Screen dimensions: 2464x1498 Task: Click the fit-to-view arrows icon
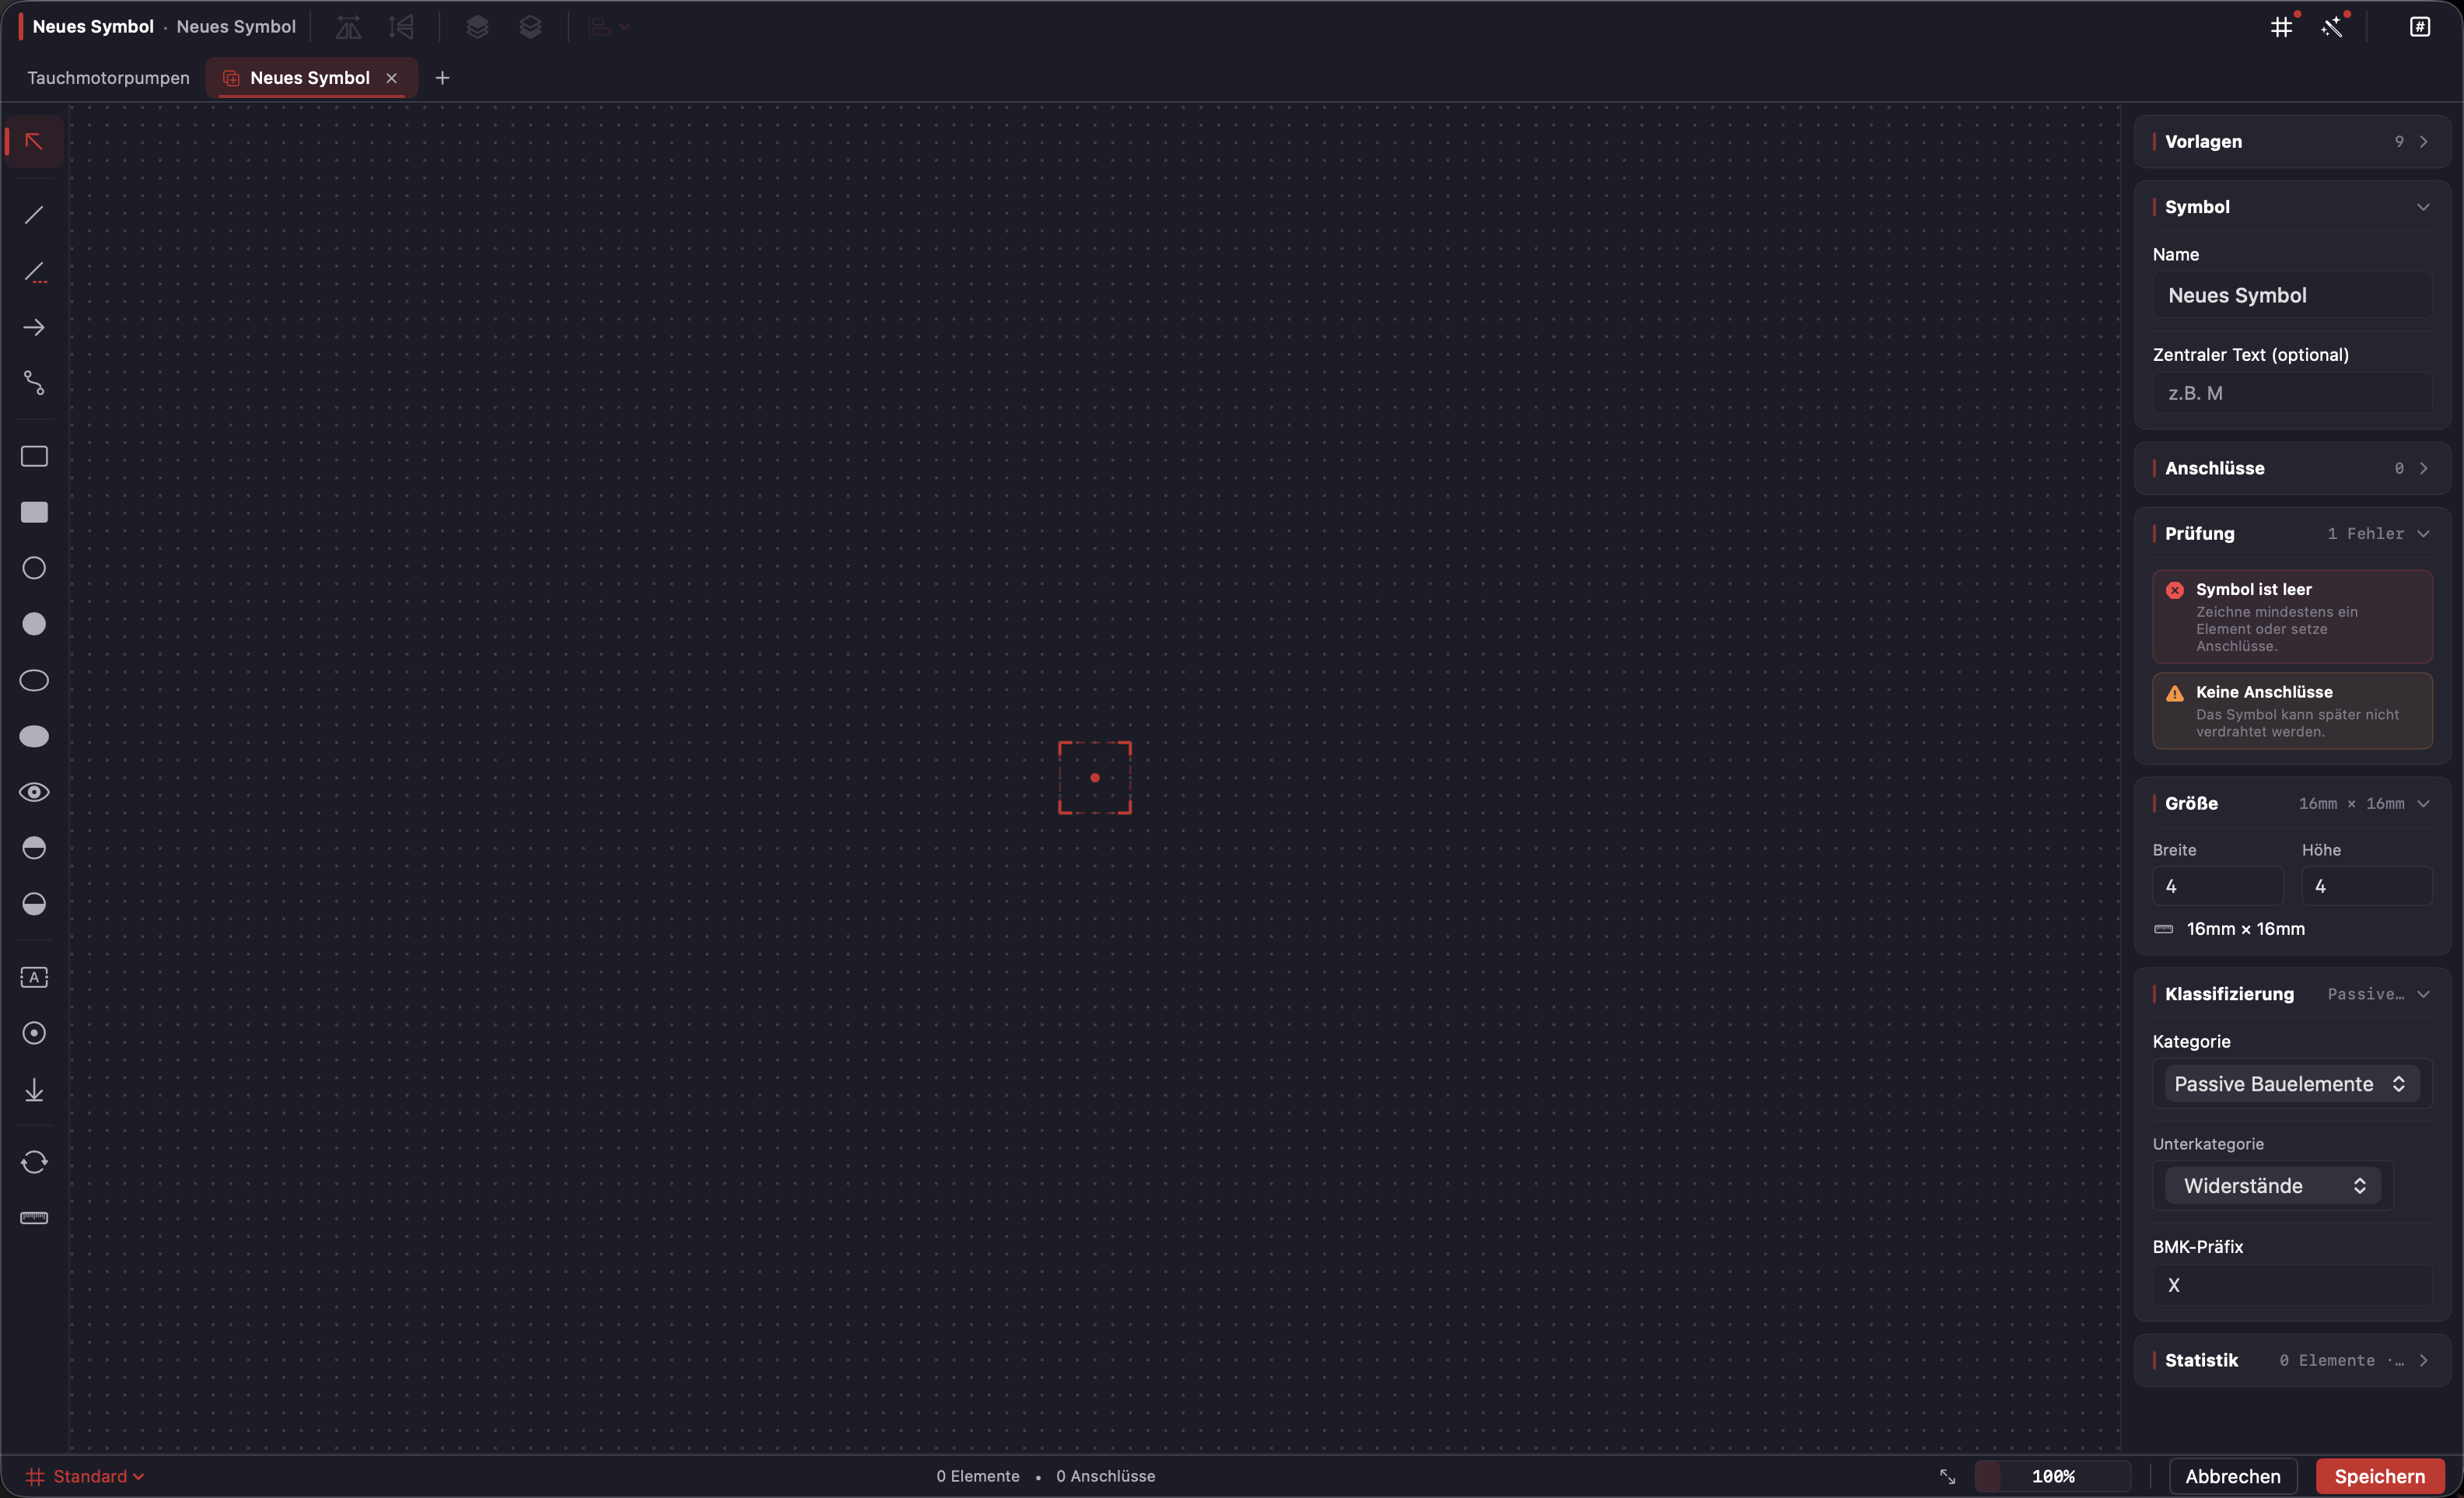click(1947, 1477)
